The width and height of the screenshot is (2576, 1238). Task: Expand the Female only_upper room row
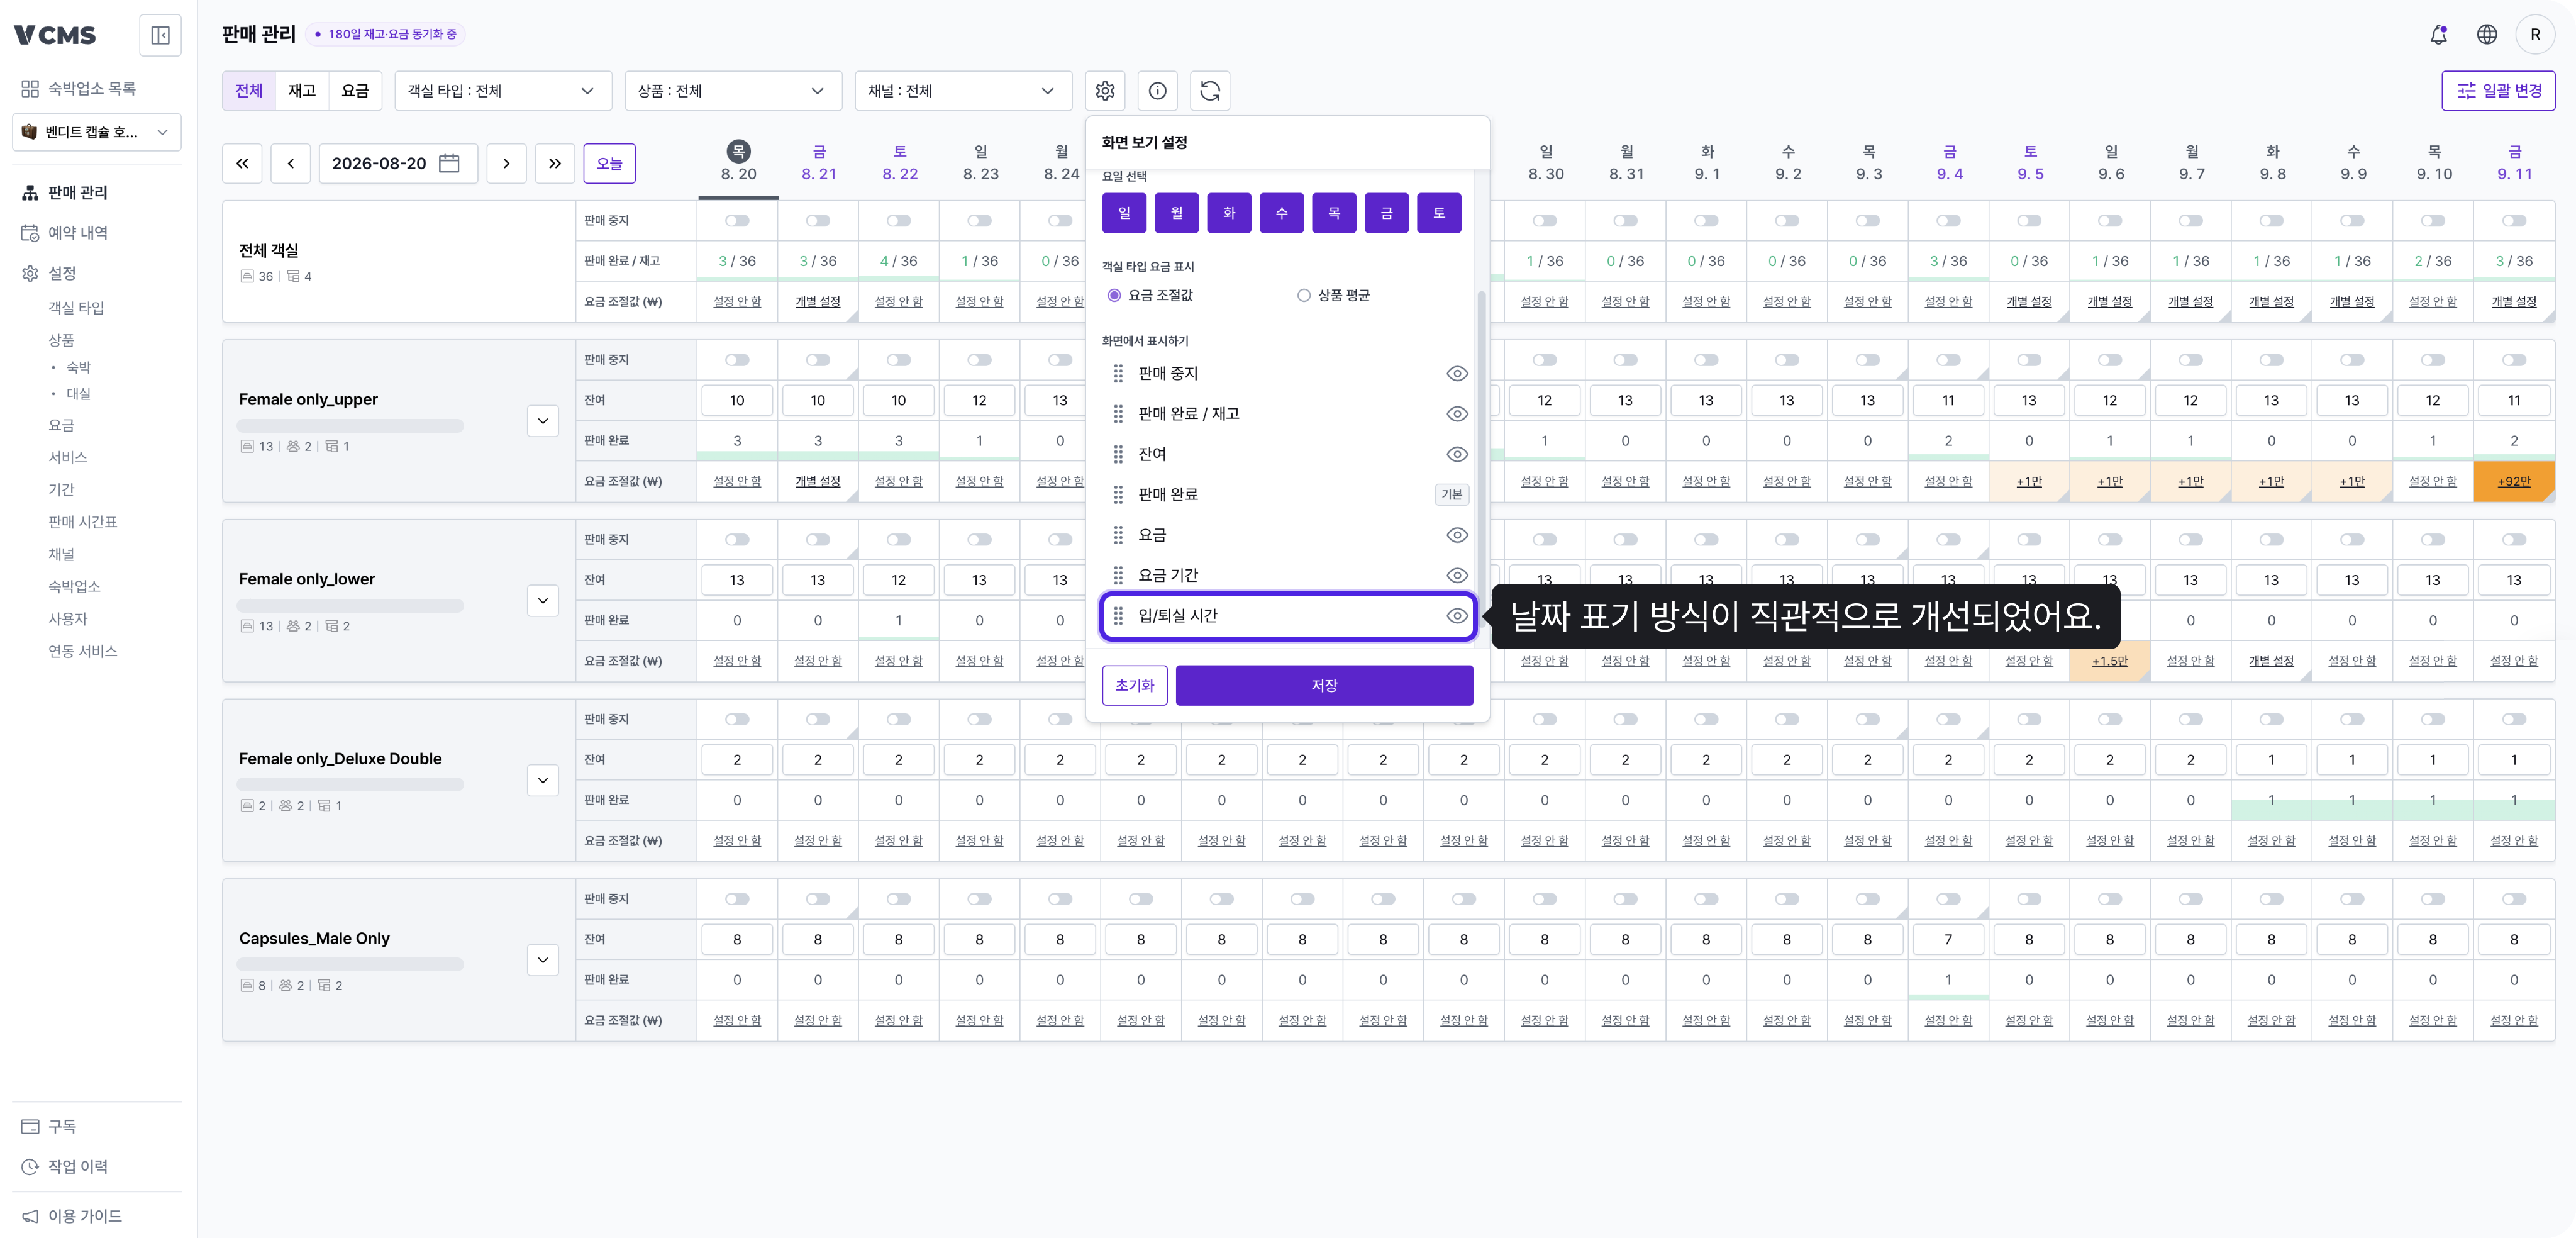pos(543,421)
